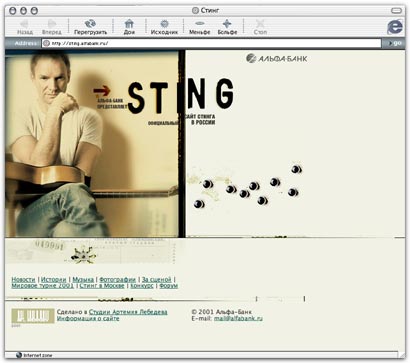Click the photo of Sting with guitar
The height and width of the screenshot is (363, 410).
[x=92, y=144]
